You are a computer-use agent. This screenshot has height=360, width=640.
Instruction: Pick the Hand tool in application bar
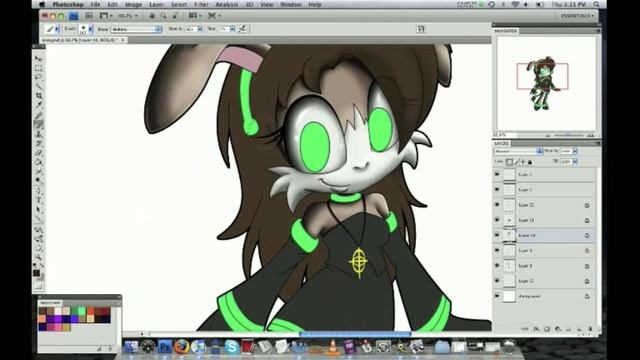click(x=152, y=16)
